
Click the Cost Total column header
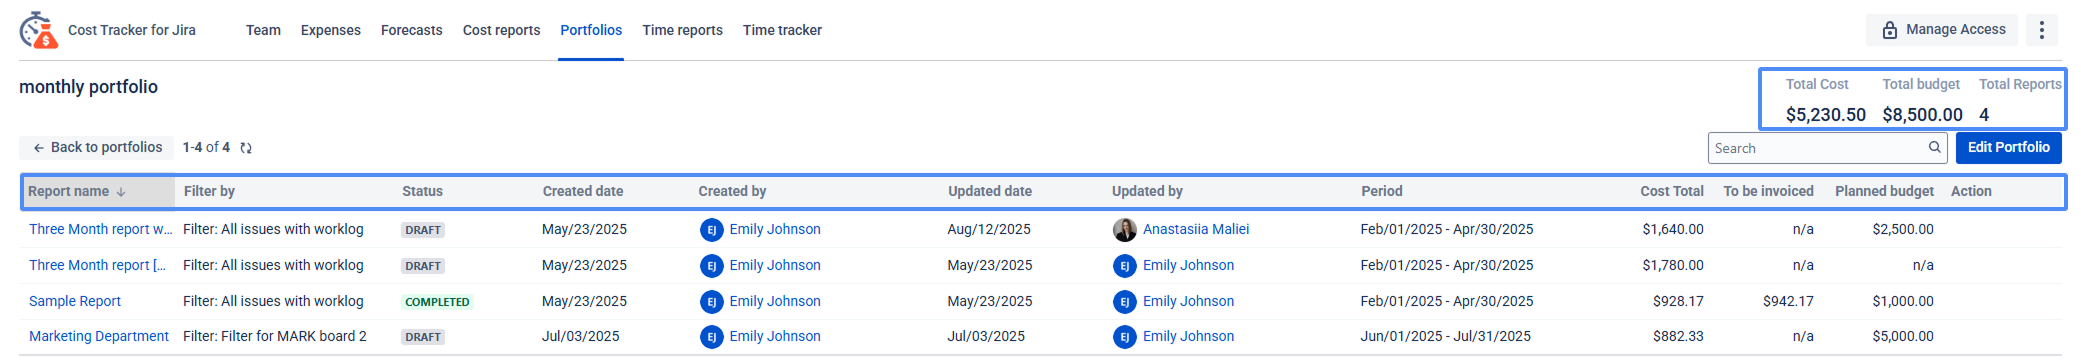[x=1672, y=192]
